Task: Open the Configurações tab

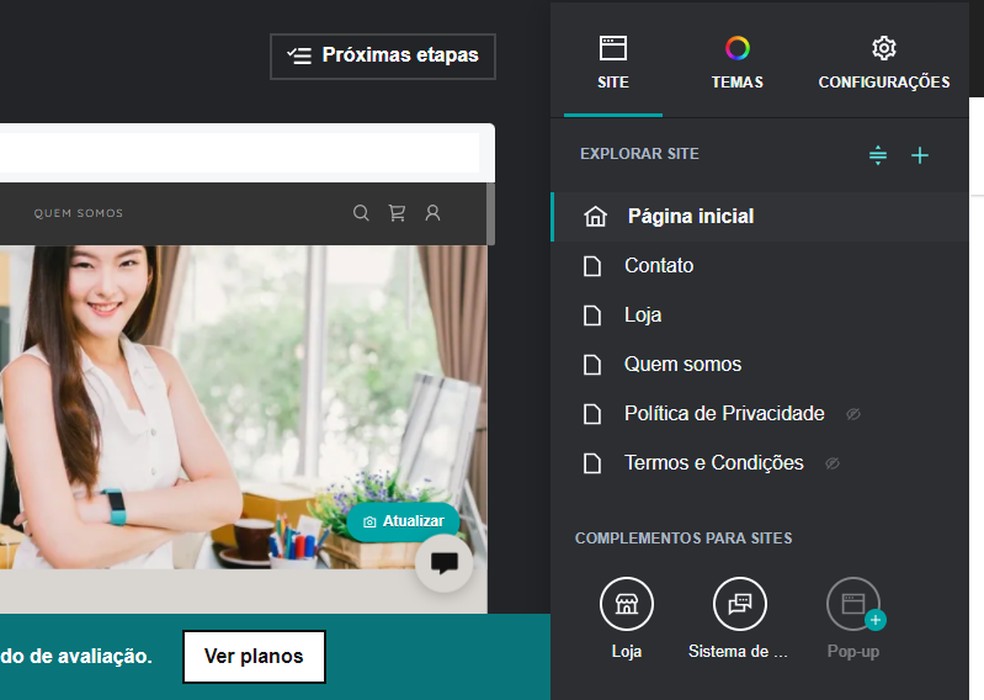Action: click(884, 62)
